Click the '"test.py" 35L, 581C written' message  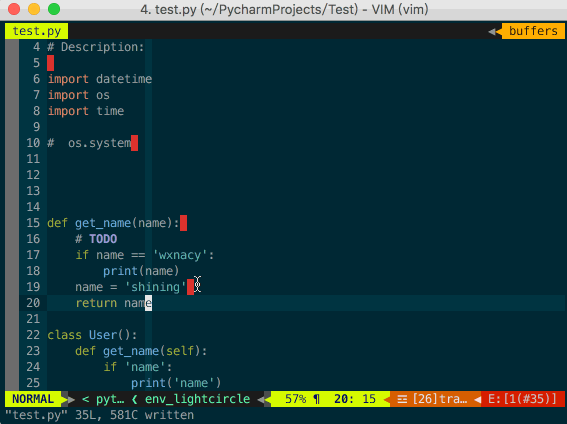click(x=99, y=415)
